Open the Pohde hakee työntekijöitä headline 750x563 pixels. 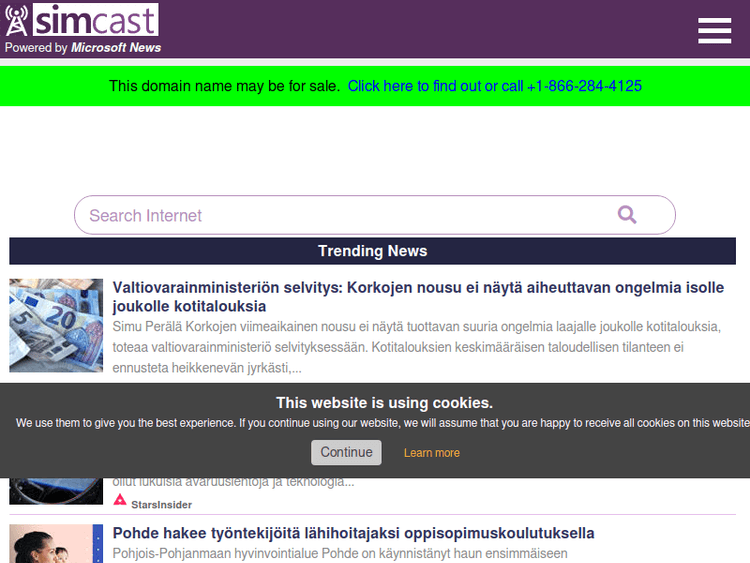353,533
